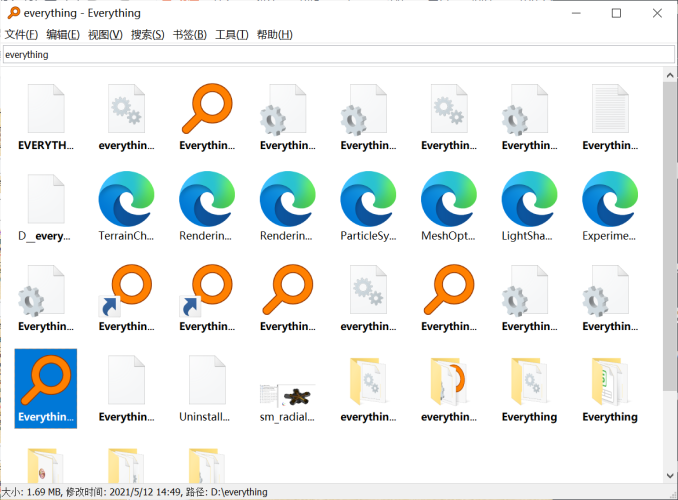Select the EVERYTH... blank file

point(46,117)
